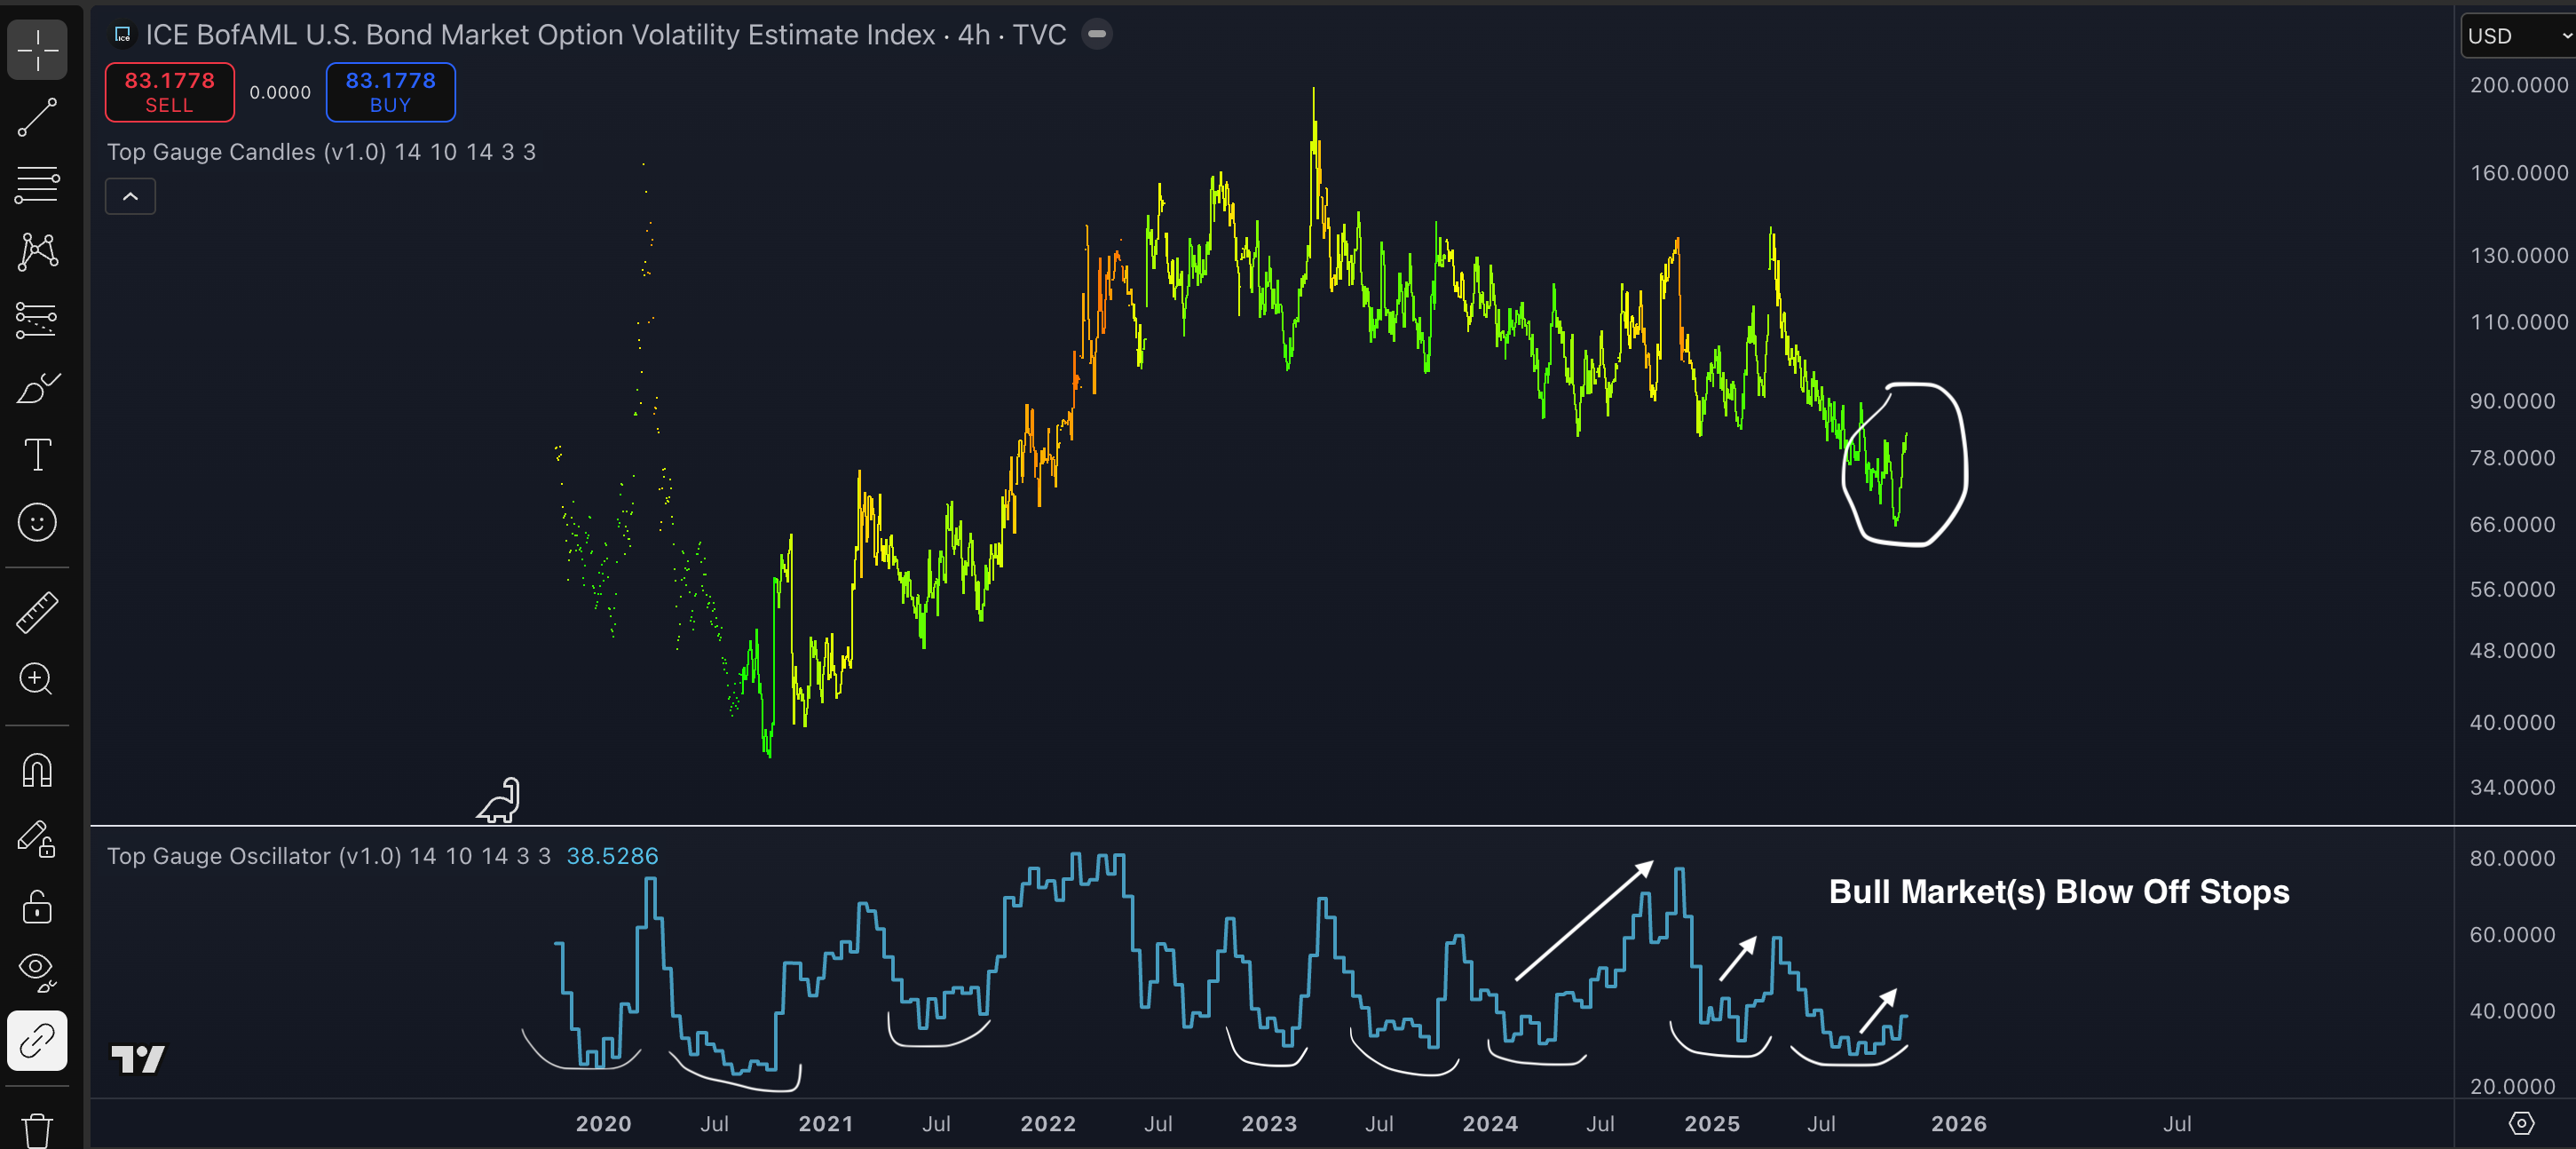Open chart settings gear icon

(x=2522, y=1123)
